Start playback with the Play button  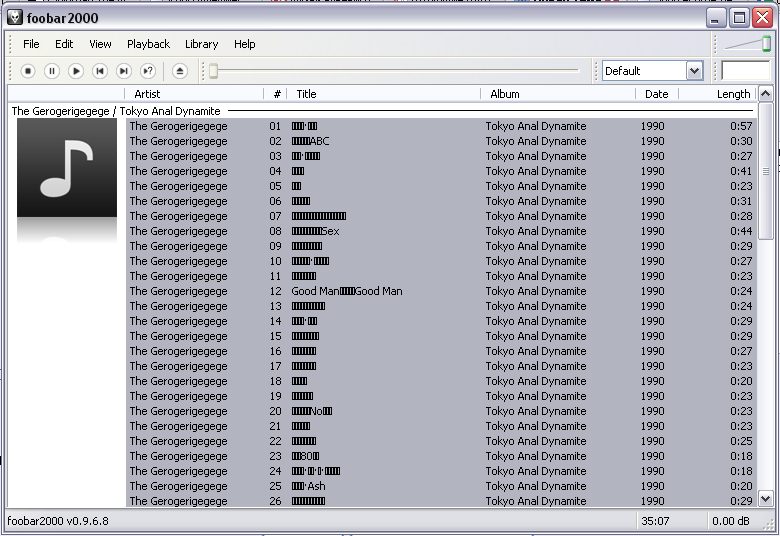pyautogui.click(x=76, y=71)
